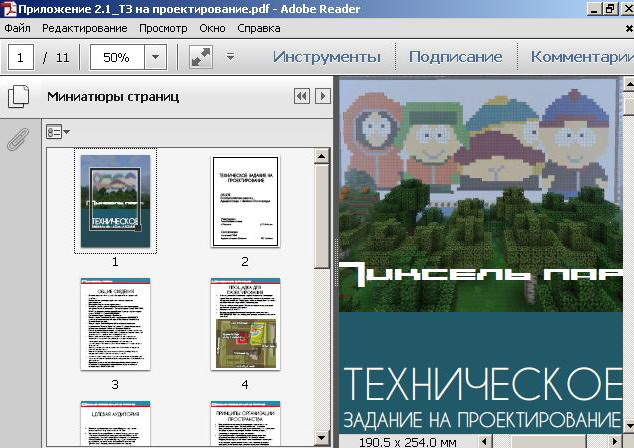Click the Adobe PDF title bar icon
The height and width of the screenshot is (448, 634).
tap(9, 9)
